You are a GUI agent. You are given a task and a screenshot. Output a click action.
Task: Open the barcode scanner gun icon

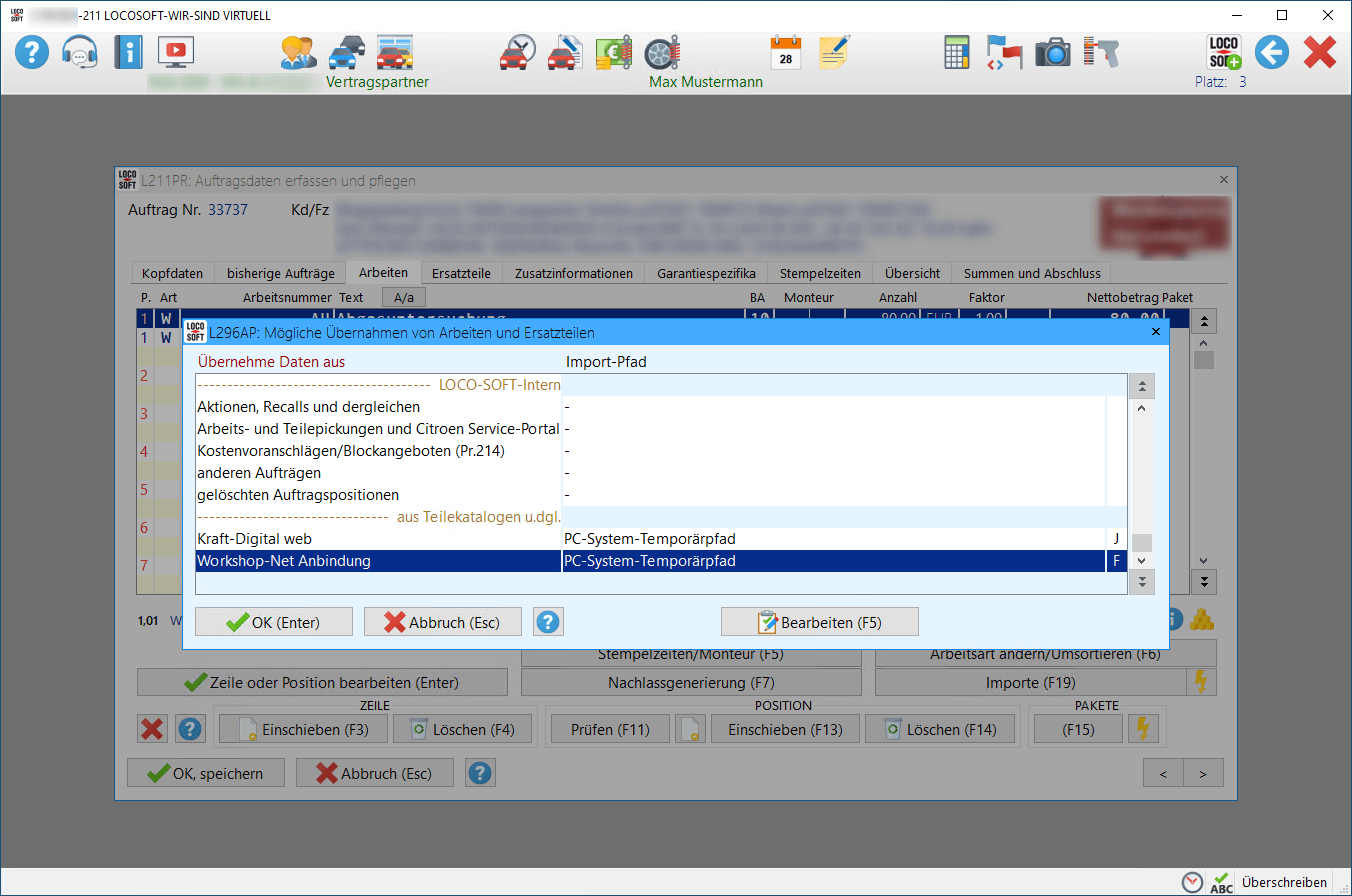1101,52
